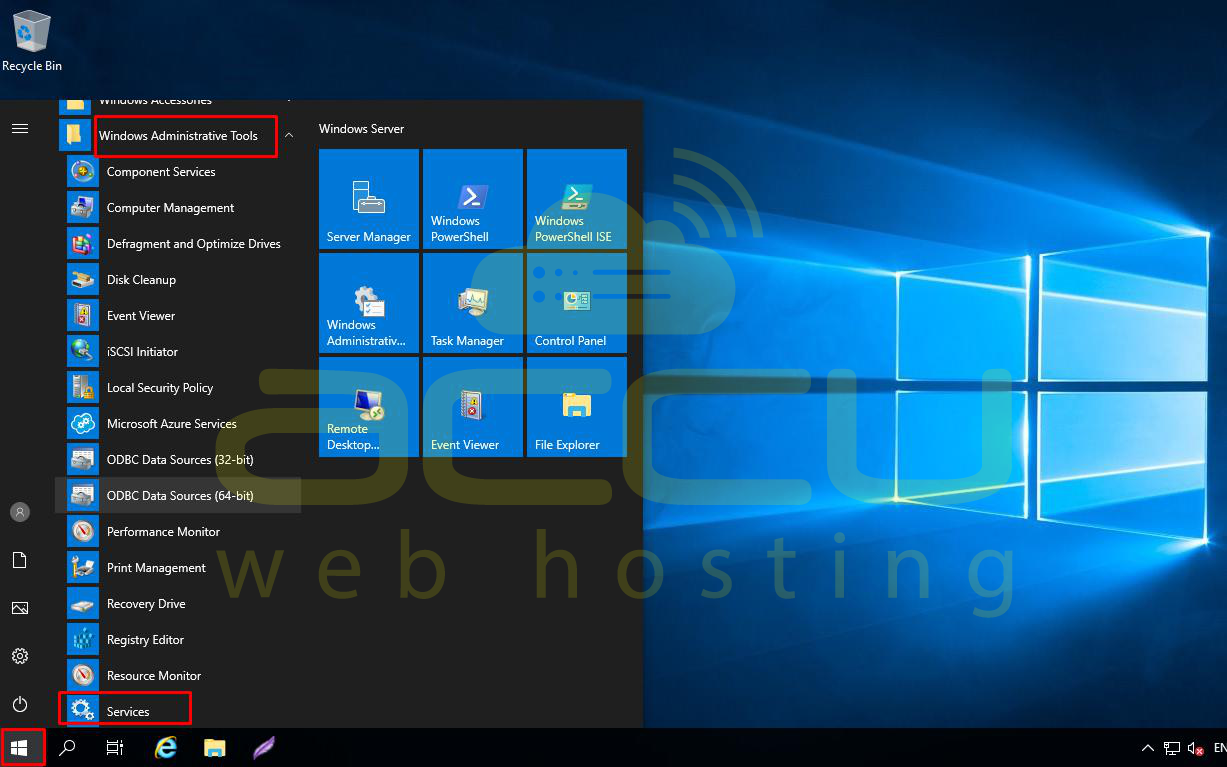The image size is (1227, 767).
Task: Open the Windows PowerShell ISE tile
Action: (577, 199)
